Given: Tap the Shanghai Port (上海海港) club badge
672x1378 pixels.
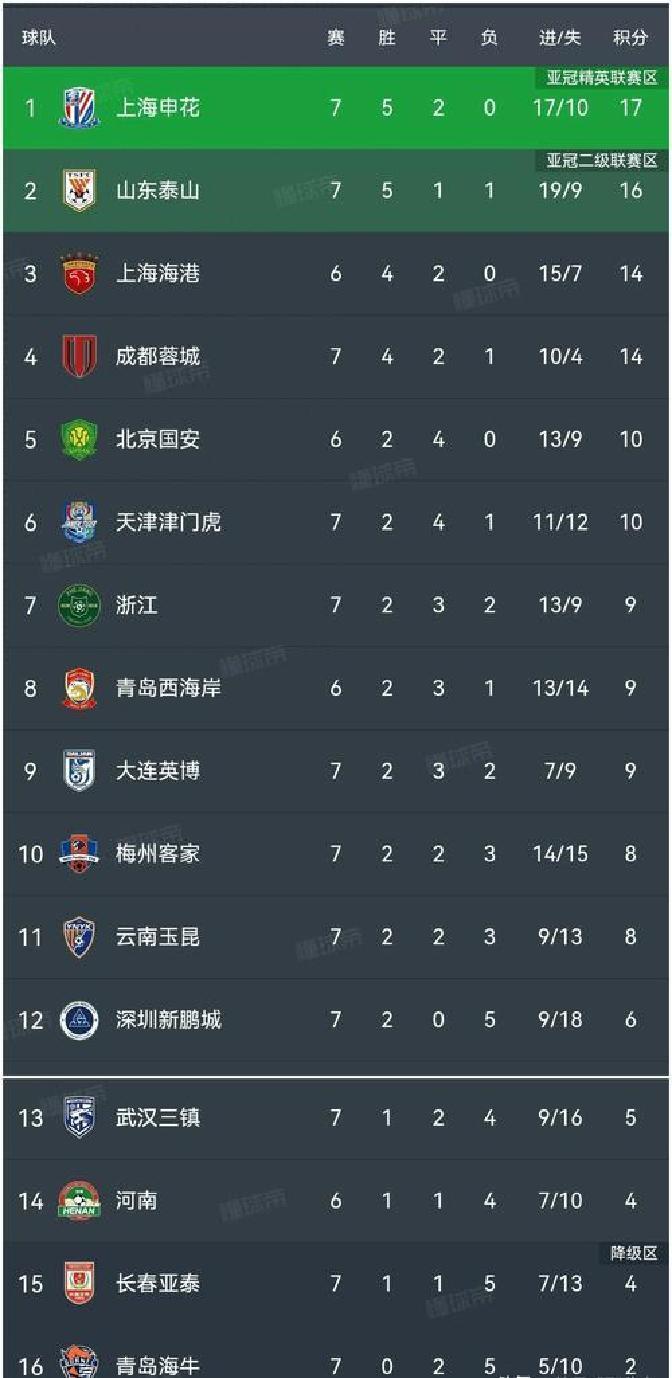Looking at the screenshot, I should tap(80, 273).
